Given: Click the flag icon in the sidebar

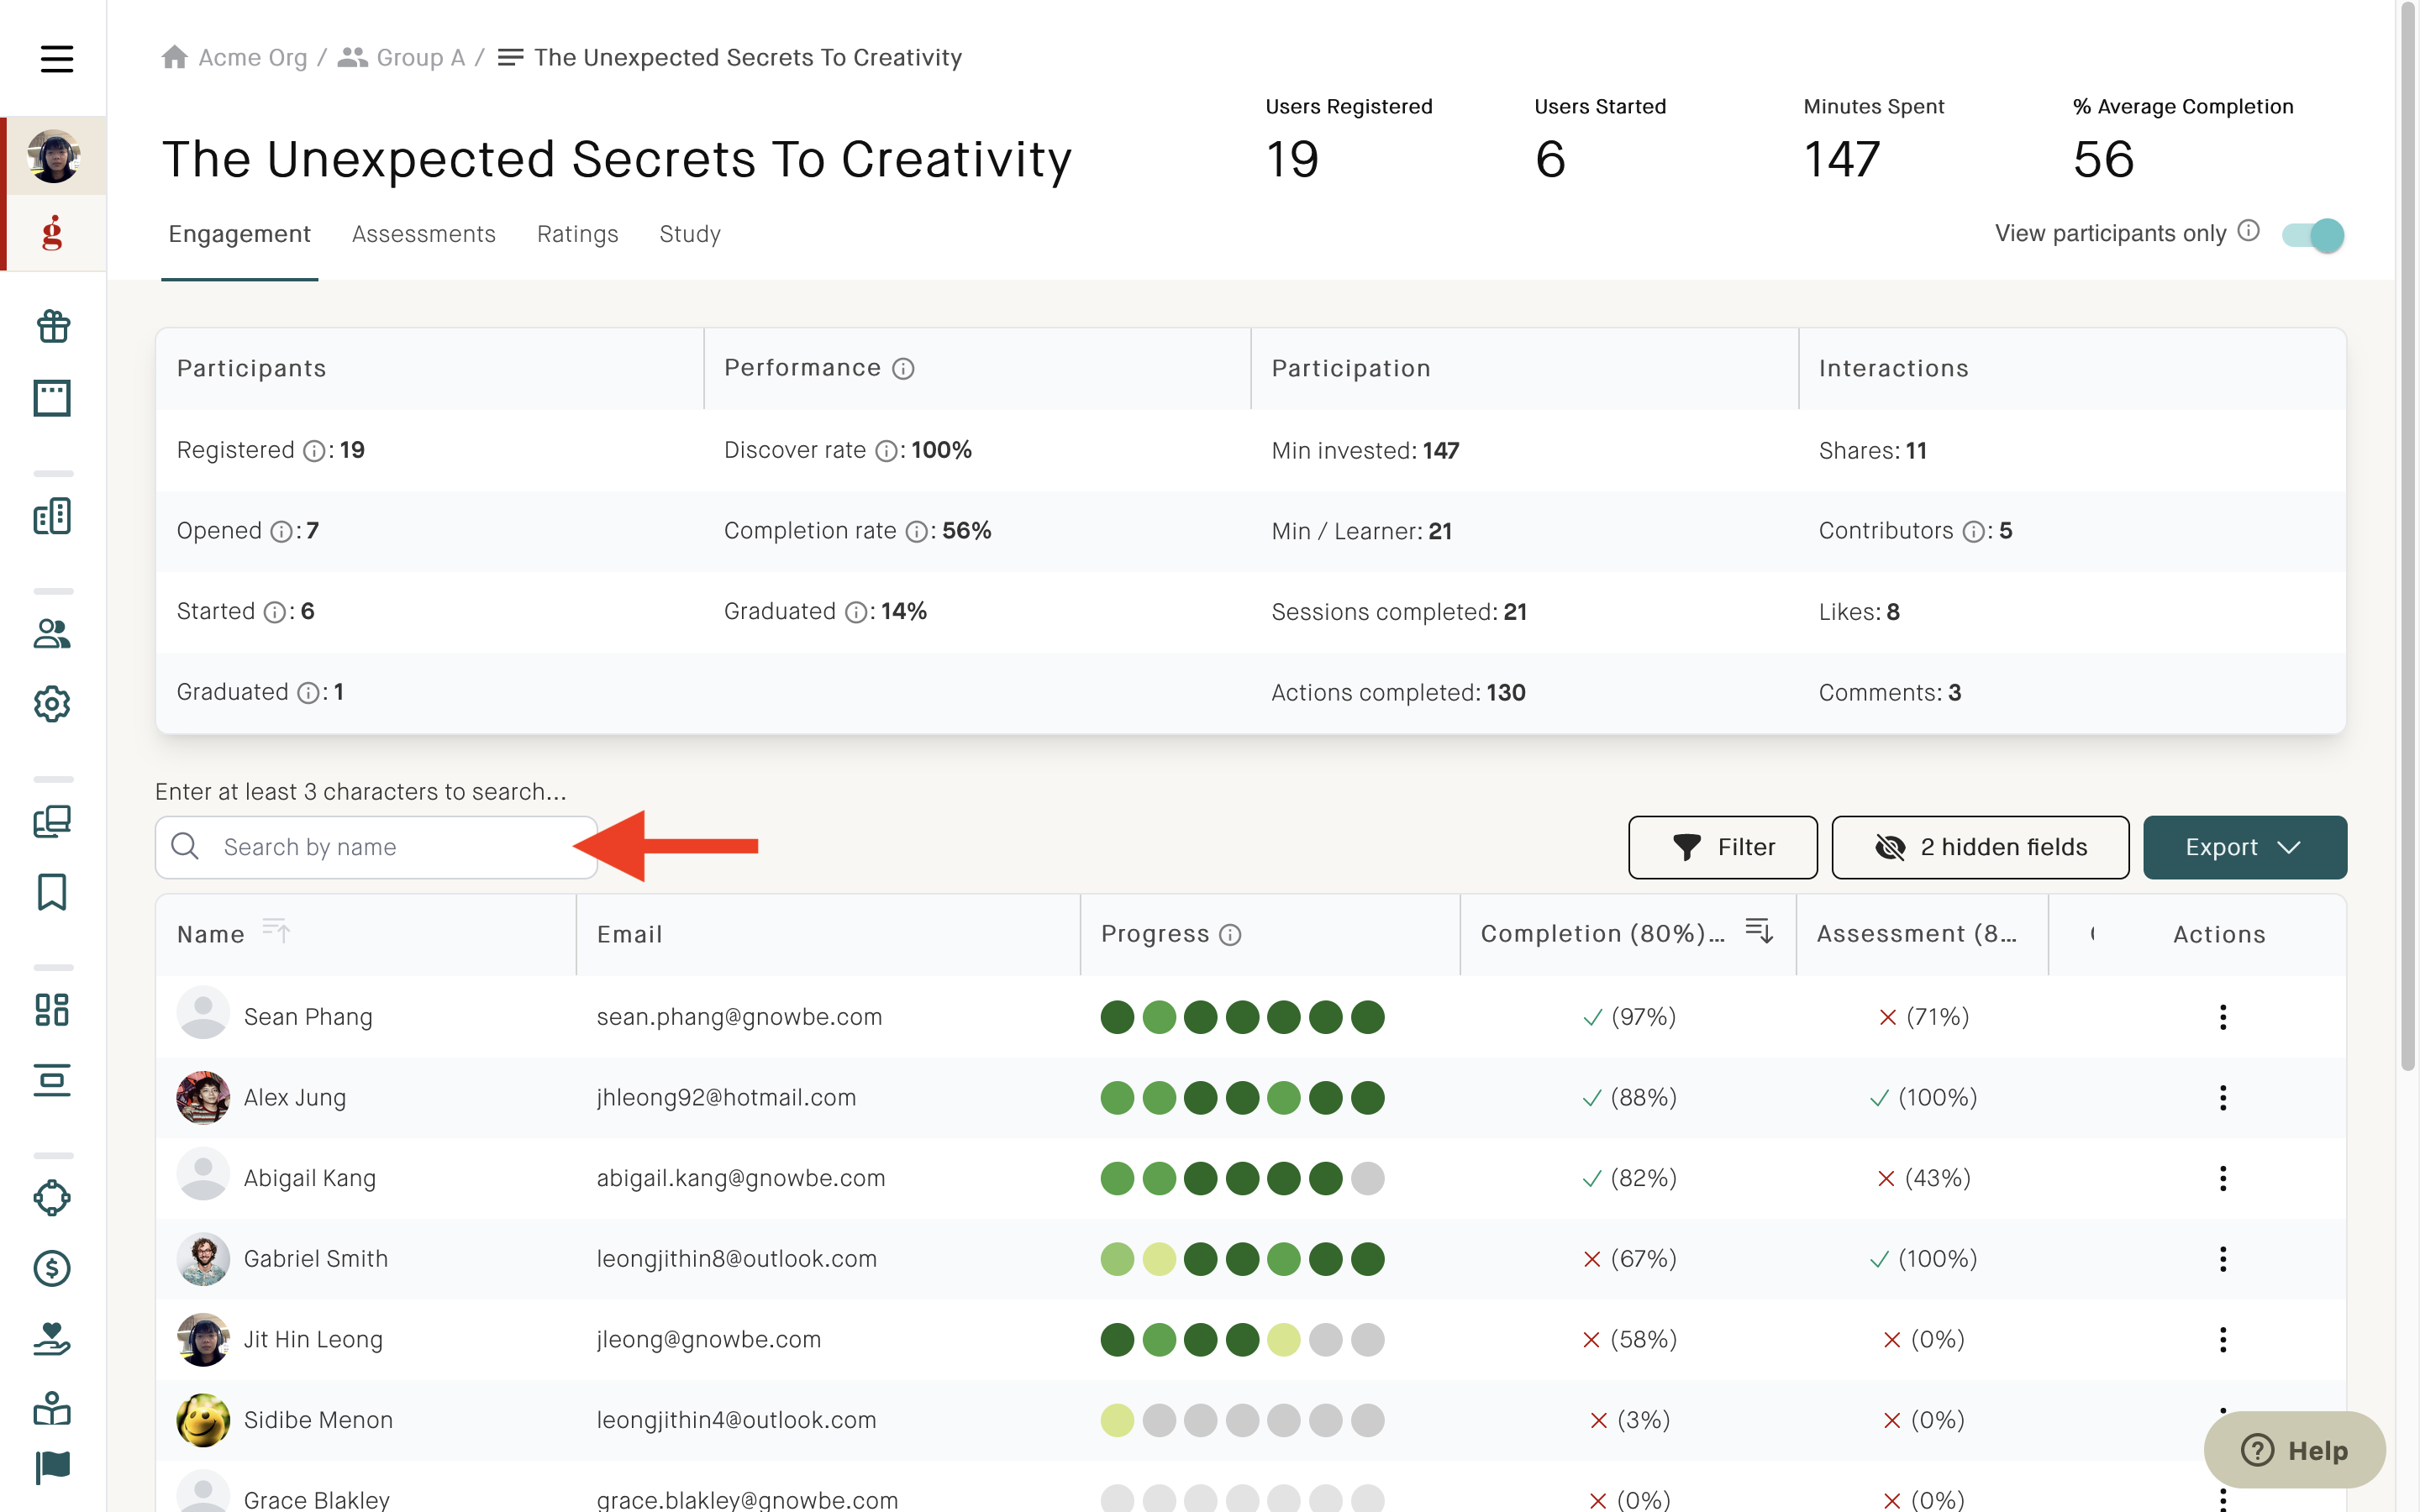Looking at the screenshot, I should point(52,1467).
